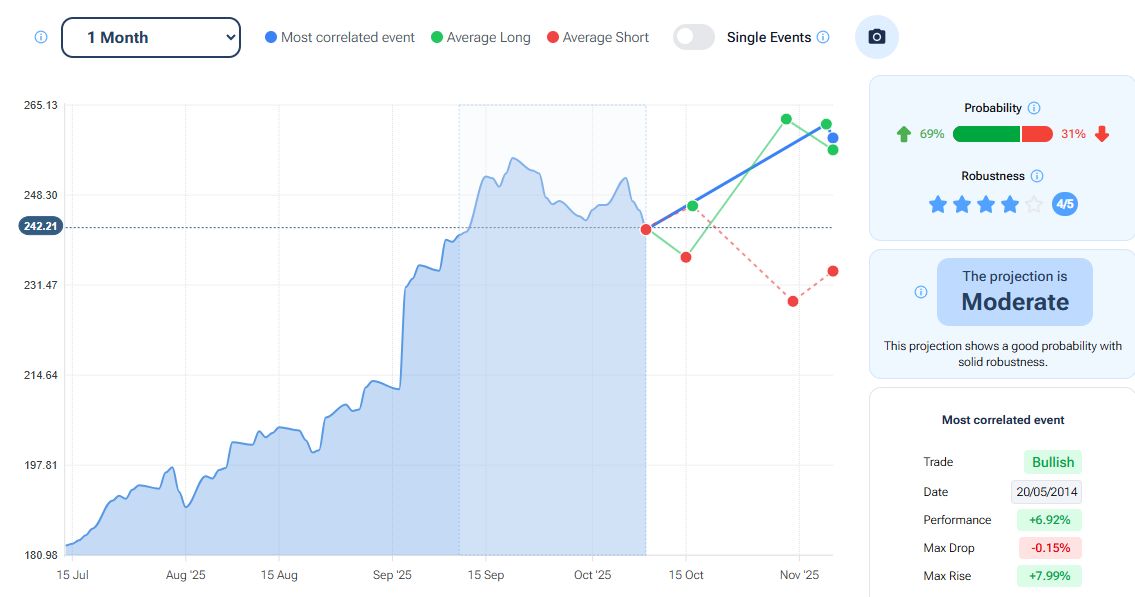Click the camera screenshot button
The height and width of the screenshot is (597, 1135).
[877, 37]
